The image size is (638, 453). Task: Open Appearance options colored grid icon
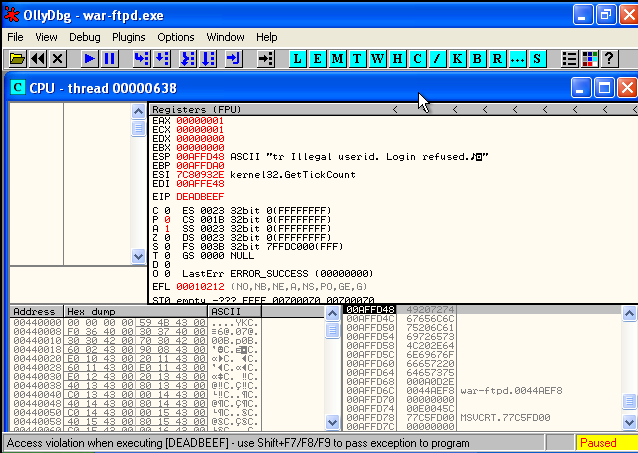[x=589, y=59]
